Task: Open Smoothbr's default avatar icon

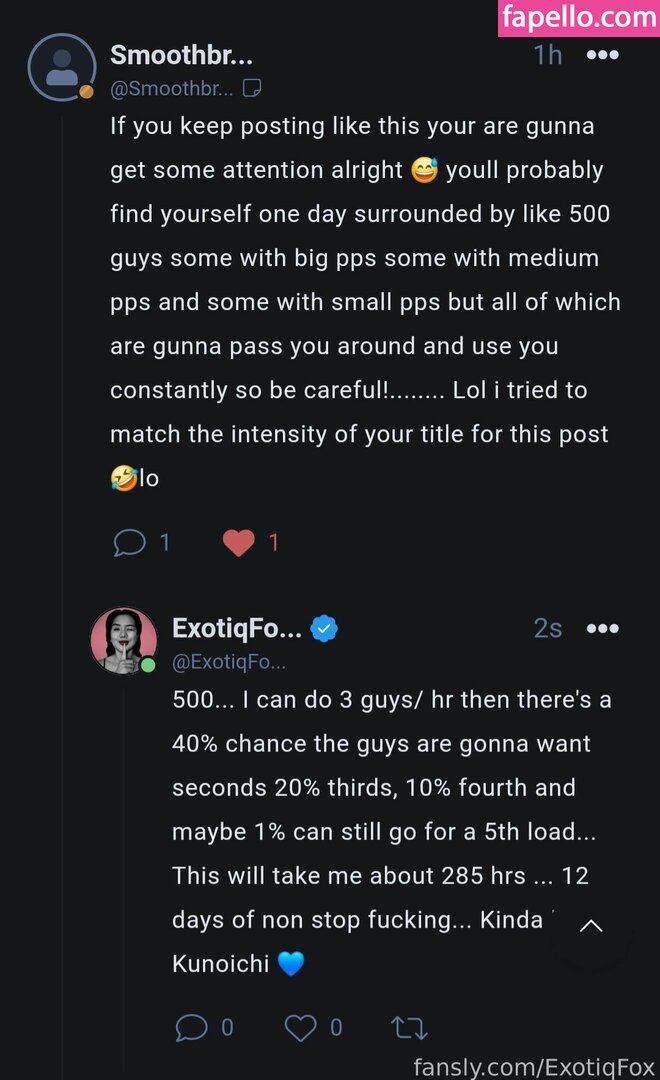Action: [x=61, y=67]
